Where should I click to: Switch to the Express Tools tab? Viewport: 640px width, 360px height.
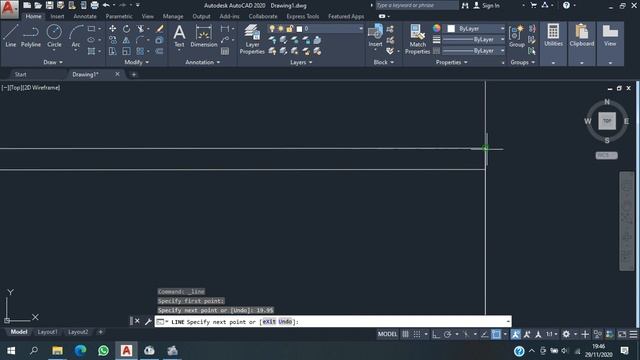[x=302, y=16]
